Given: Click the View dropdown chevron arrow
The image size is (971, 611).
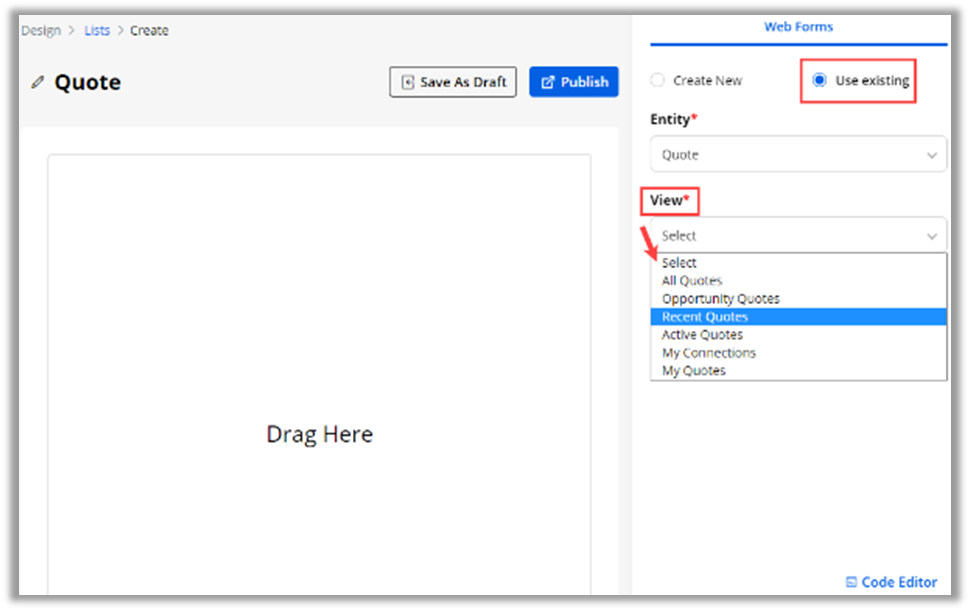Looking at the screenshot, I should [x=931, y=236].
